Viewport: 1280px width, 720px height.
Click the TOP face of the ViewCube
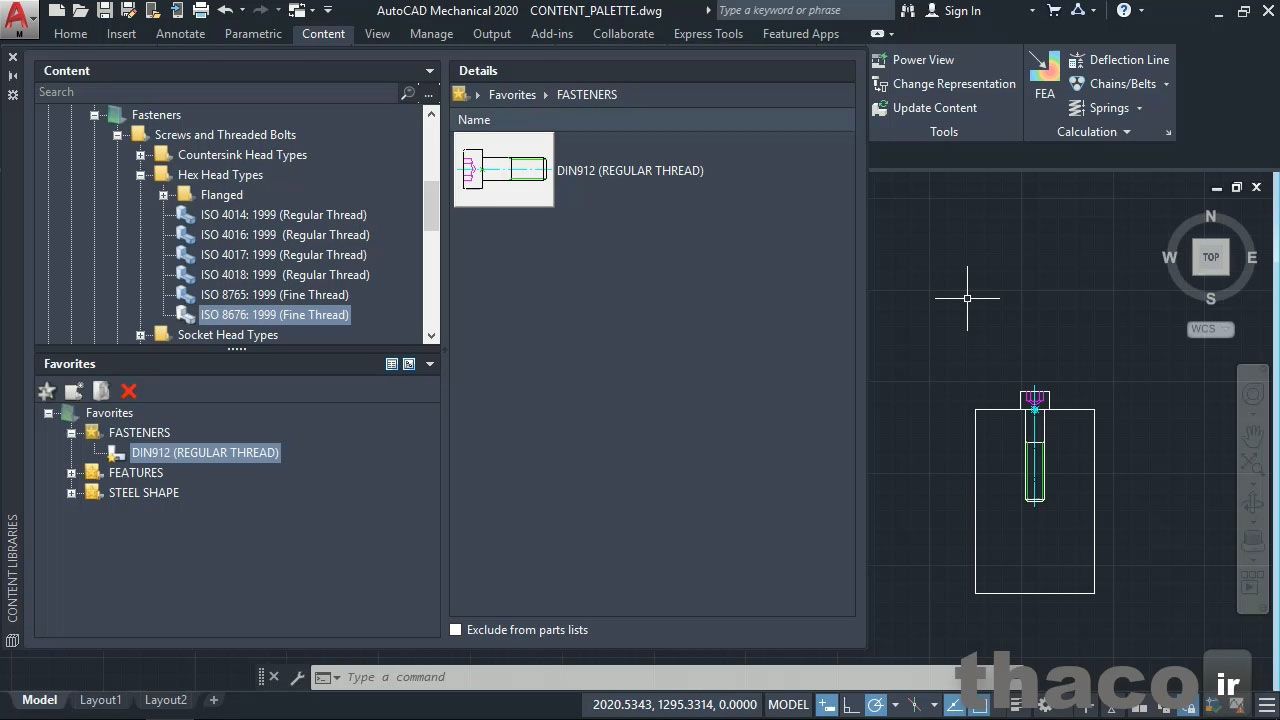pyautogui.click(x=1211, y=257)
